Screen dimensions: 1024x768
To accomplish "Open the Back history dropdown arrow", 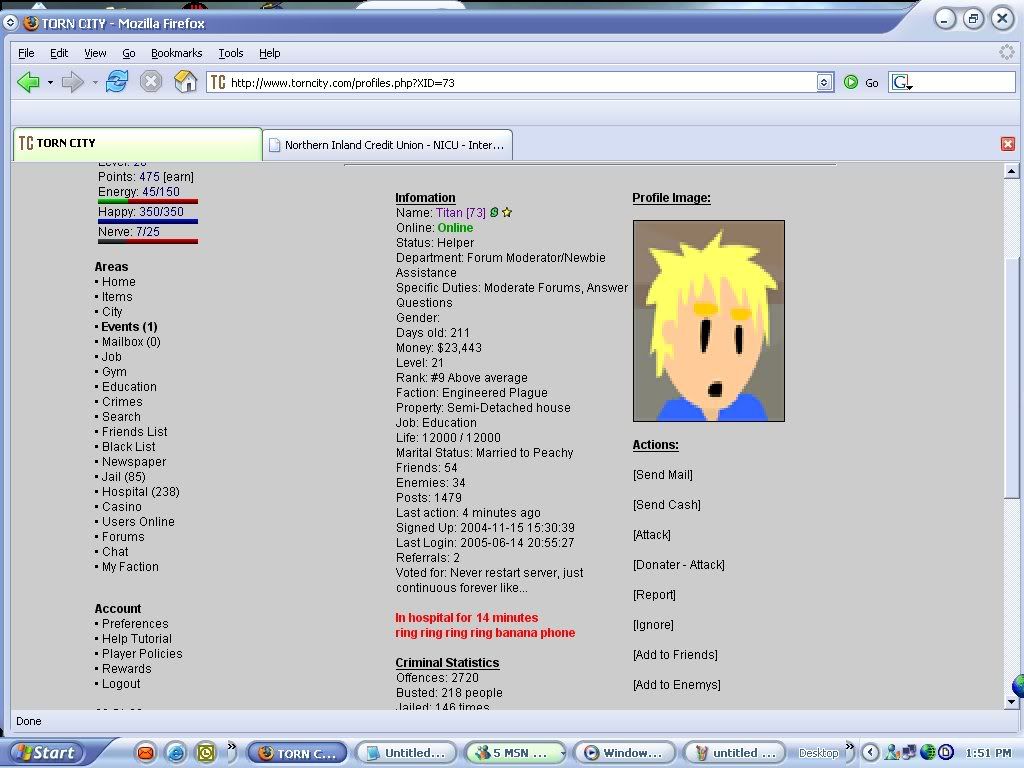I will pyautogui.click(x=50, y=82).
